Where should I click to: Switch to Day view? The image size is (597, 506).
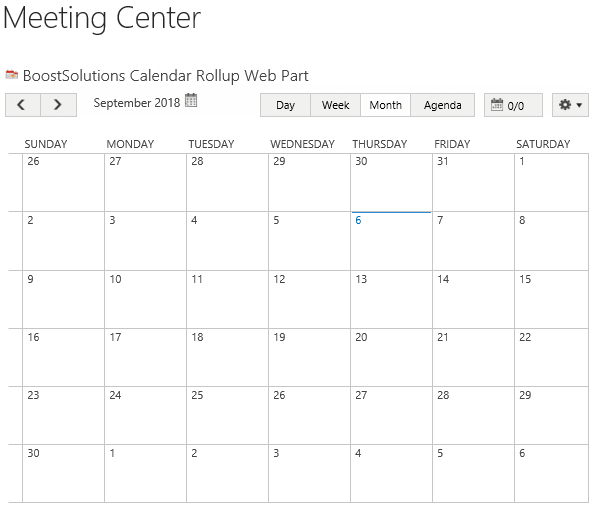pos(285,105)
